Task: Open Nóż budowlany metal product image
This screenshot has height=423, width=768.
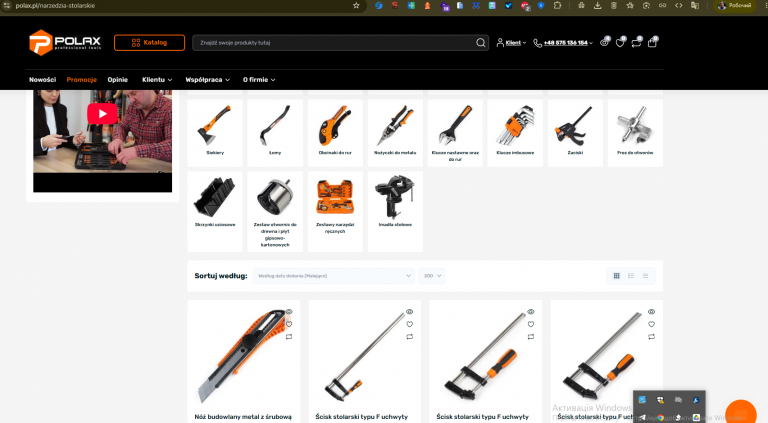Action: pyautogui.click(x=241, y=356)
